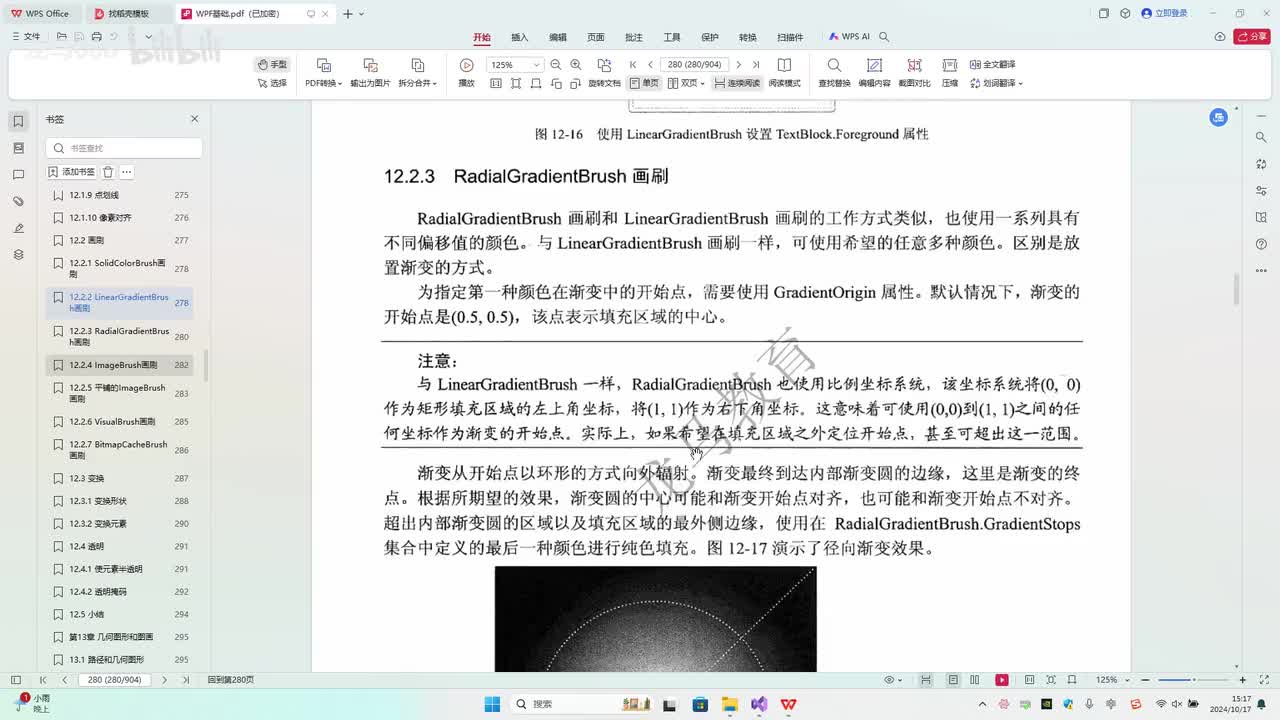Open the 划词翻译 word translate dropdown
This screenshot has width=1280, height=720.
(995, 83)
